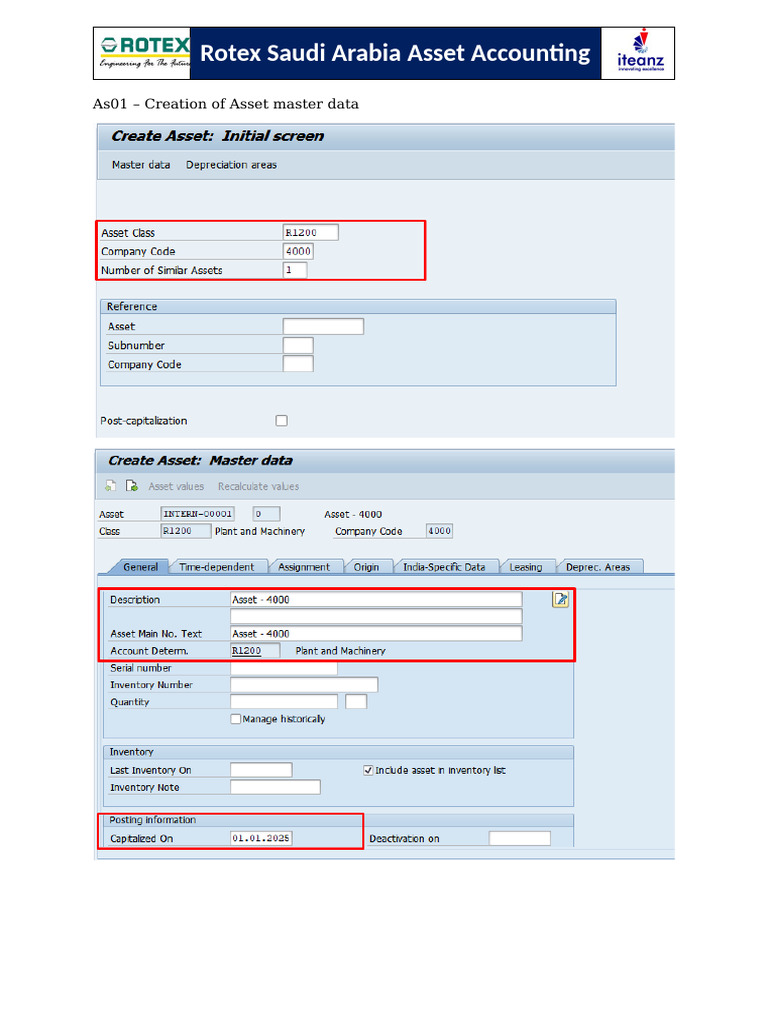The width and height of the screenshot is (768, 1024).
Task: Click the Deactivation on date field
Action: coord(520,838)
